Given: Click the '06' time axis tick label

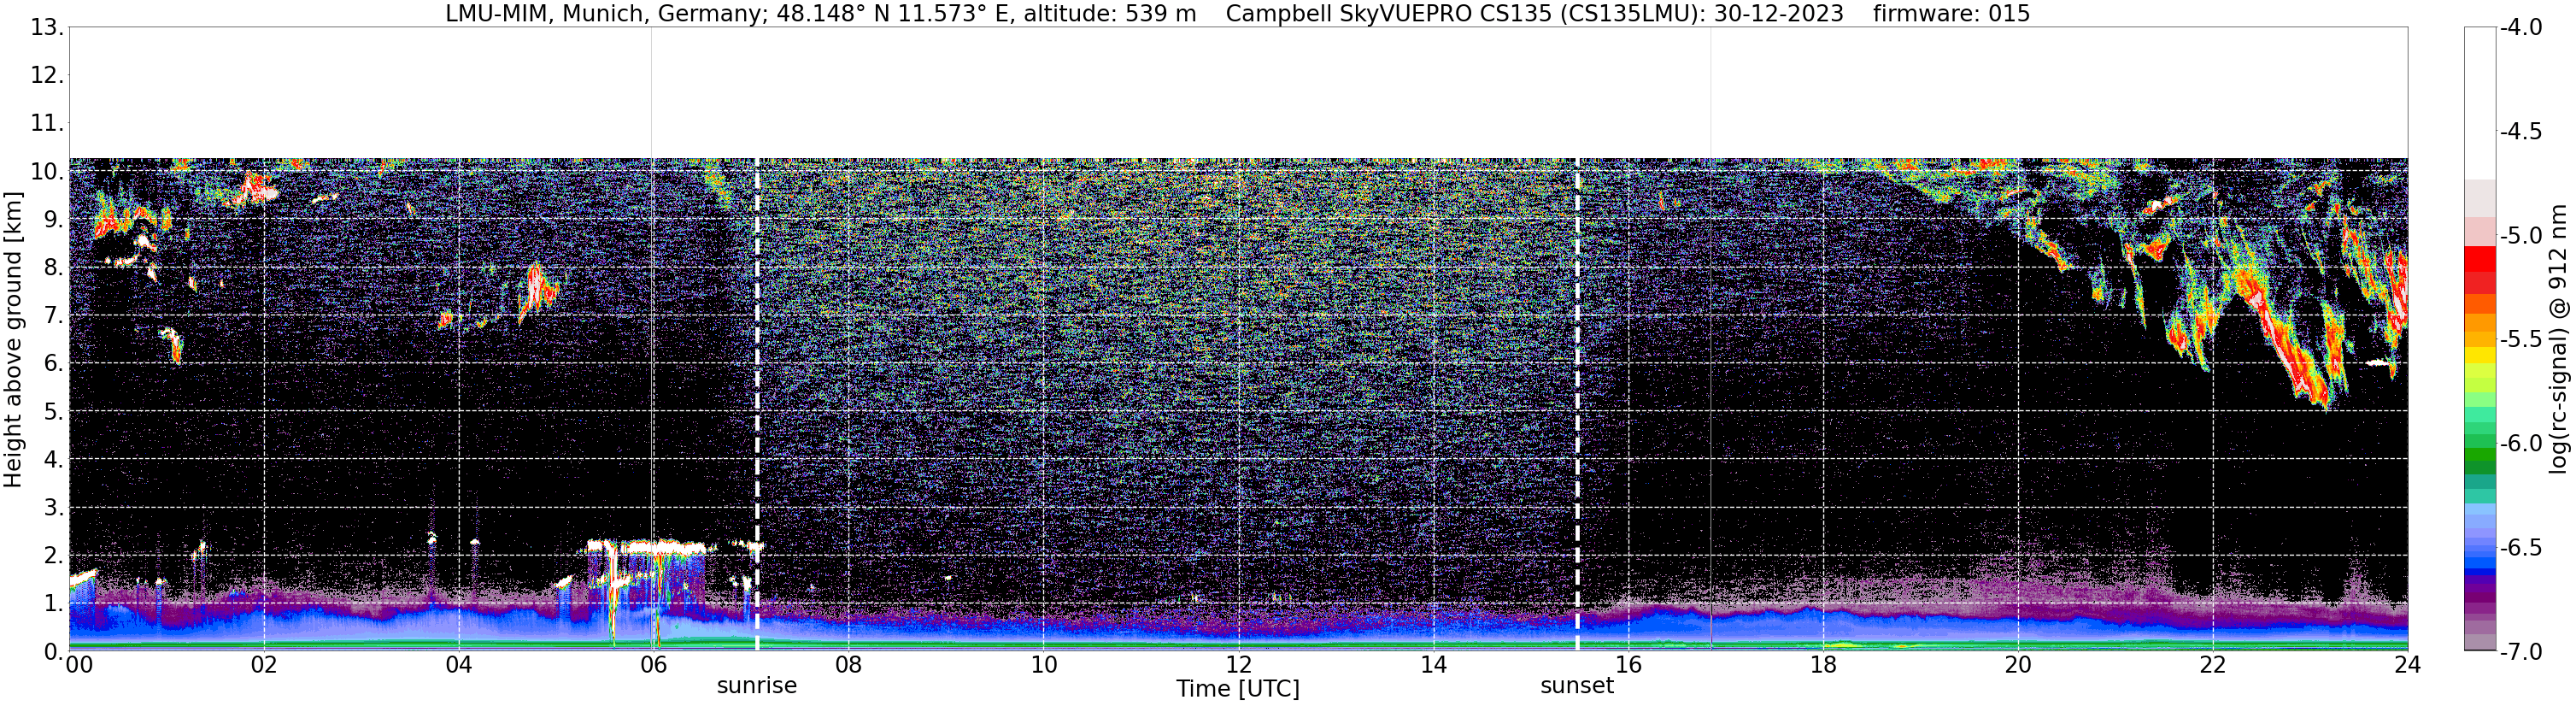Looking at the screenshot, I should (653, 665).
